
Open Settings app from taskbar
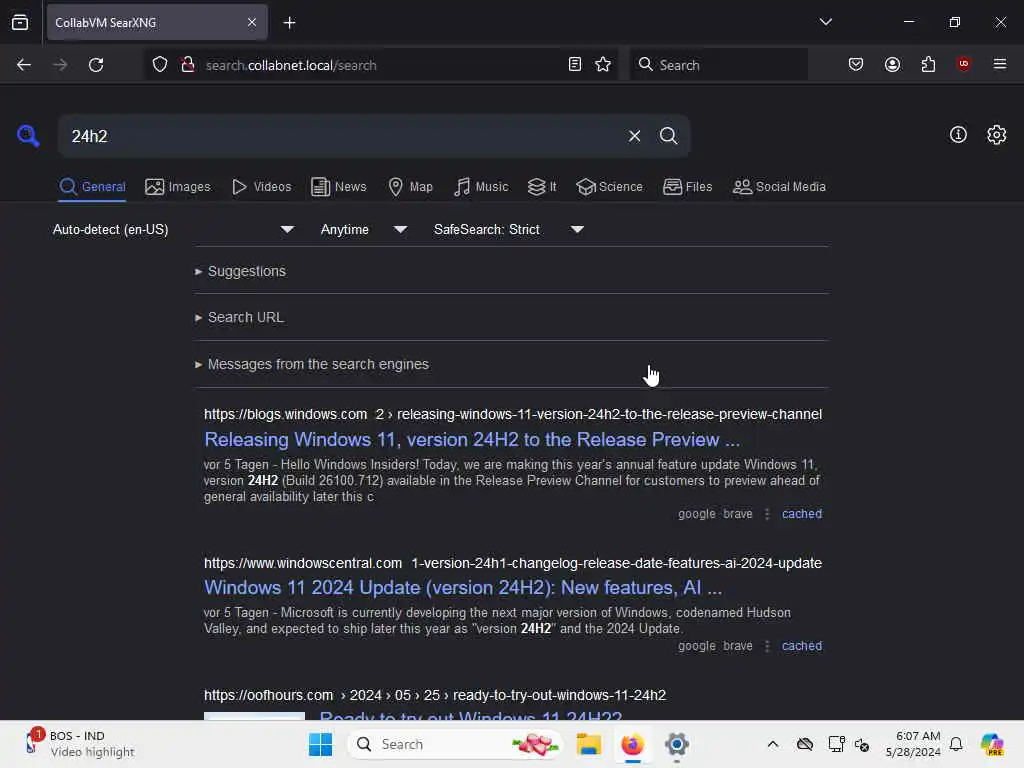pos(677,744)
